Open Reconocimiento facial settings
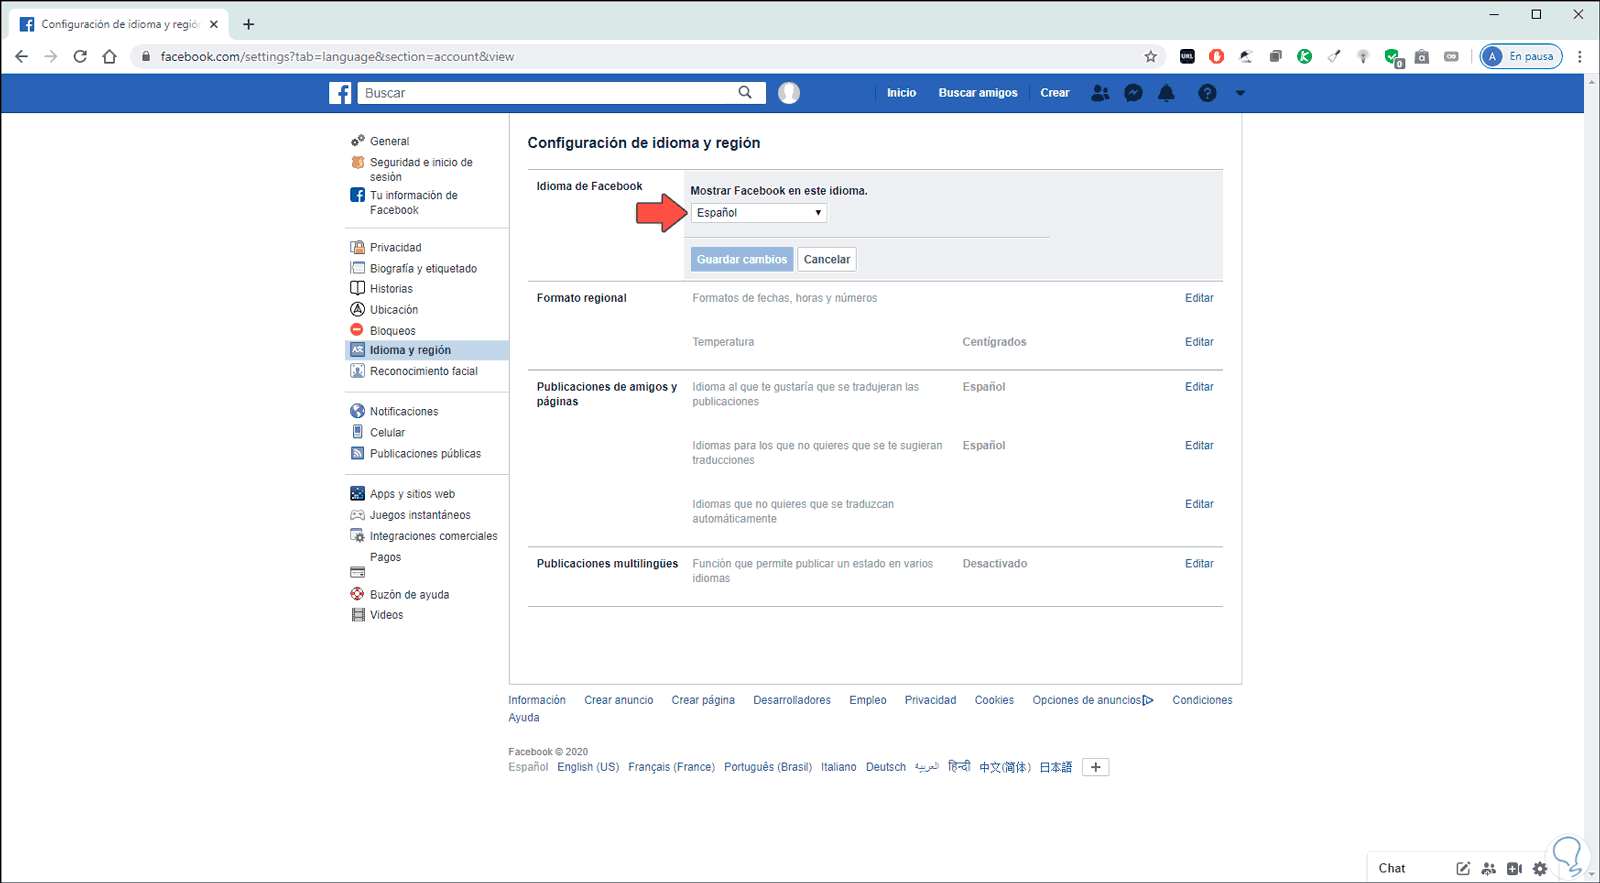Screen dimensions: 1600x883 [x=423, y=371]
